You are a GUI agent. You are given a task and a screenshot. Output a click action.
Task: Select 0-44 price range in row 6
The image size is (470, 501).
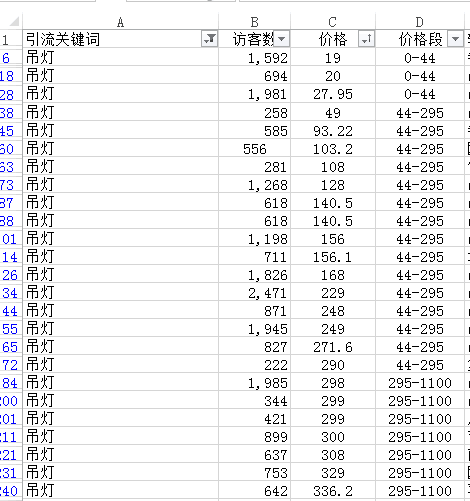click(x=420, y=57)
